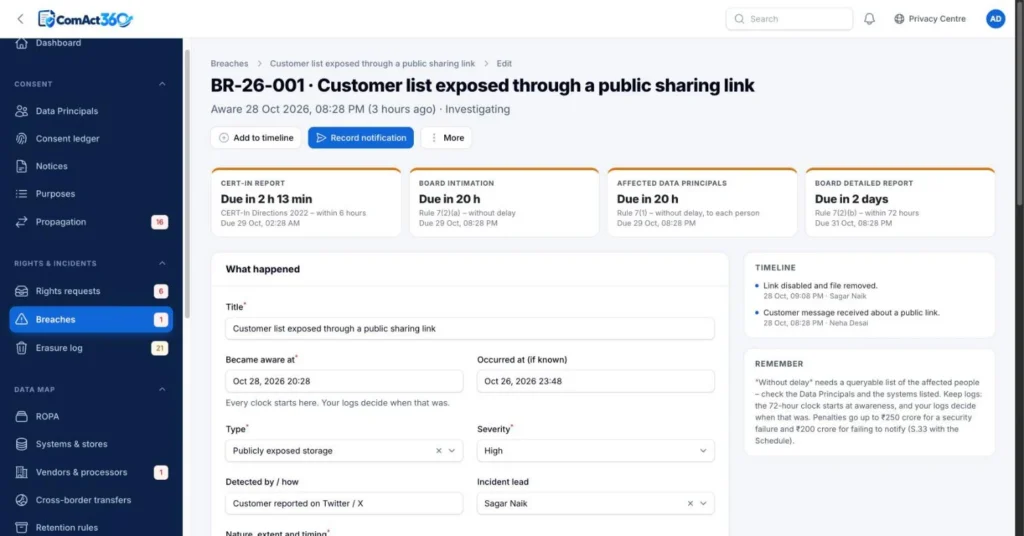
Task: Open Erasure log page
Action: coord(59,348)
